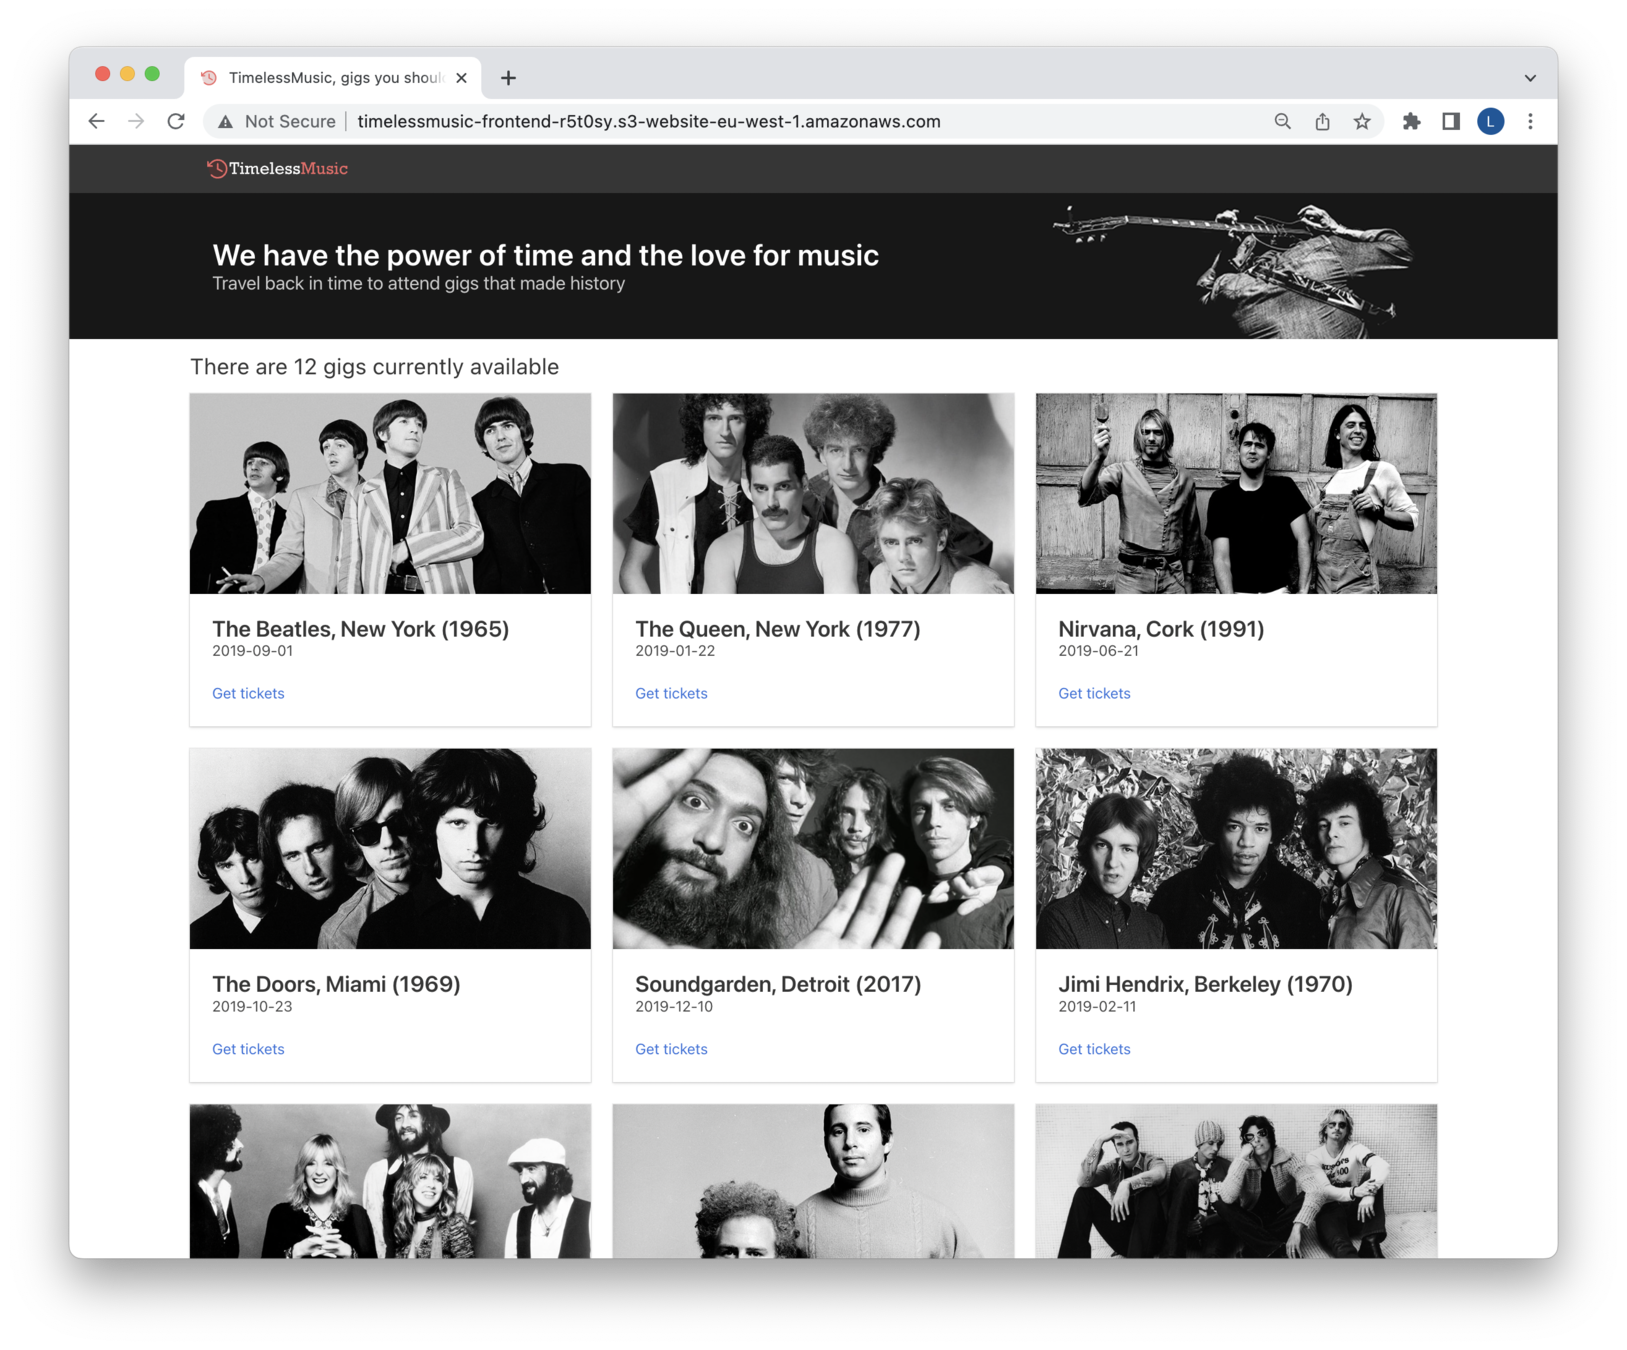The image size is (1627, 1350).
Task: Close the TimelessMusic tab
Action: point(461,77)
